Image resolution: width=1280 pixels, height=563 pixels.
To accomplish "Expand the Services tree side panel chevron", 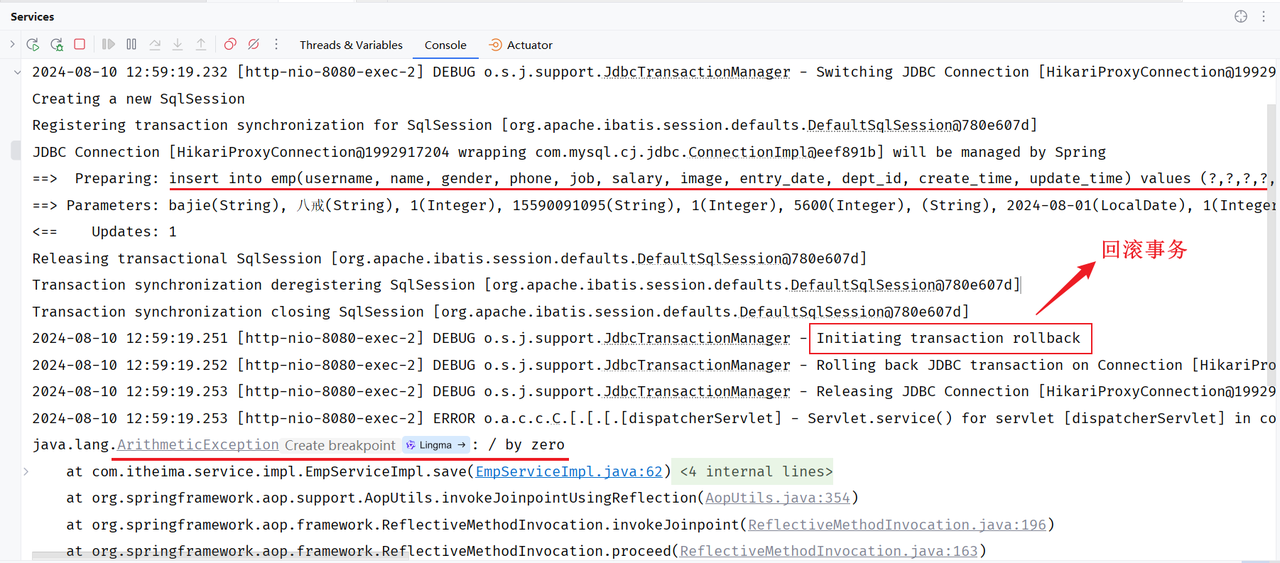I will 12,45.
